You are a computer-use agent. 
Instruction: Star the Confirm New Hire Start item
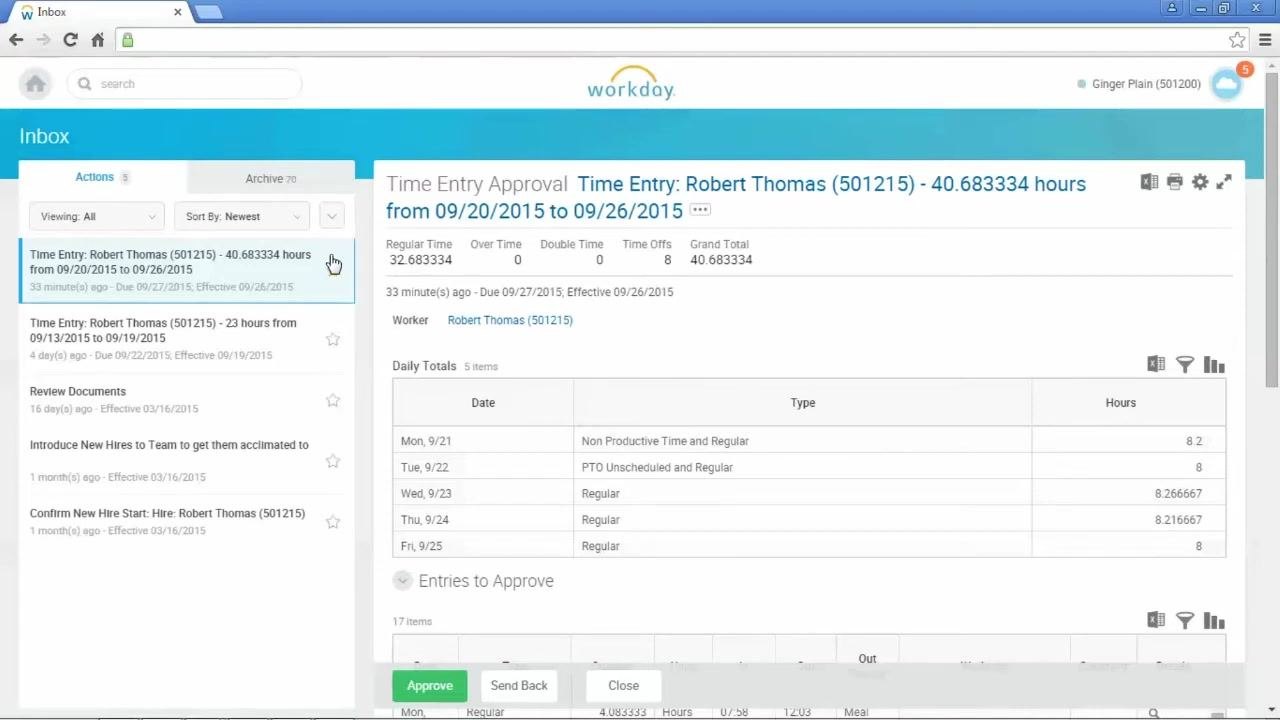point(333,522)
